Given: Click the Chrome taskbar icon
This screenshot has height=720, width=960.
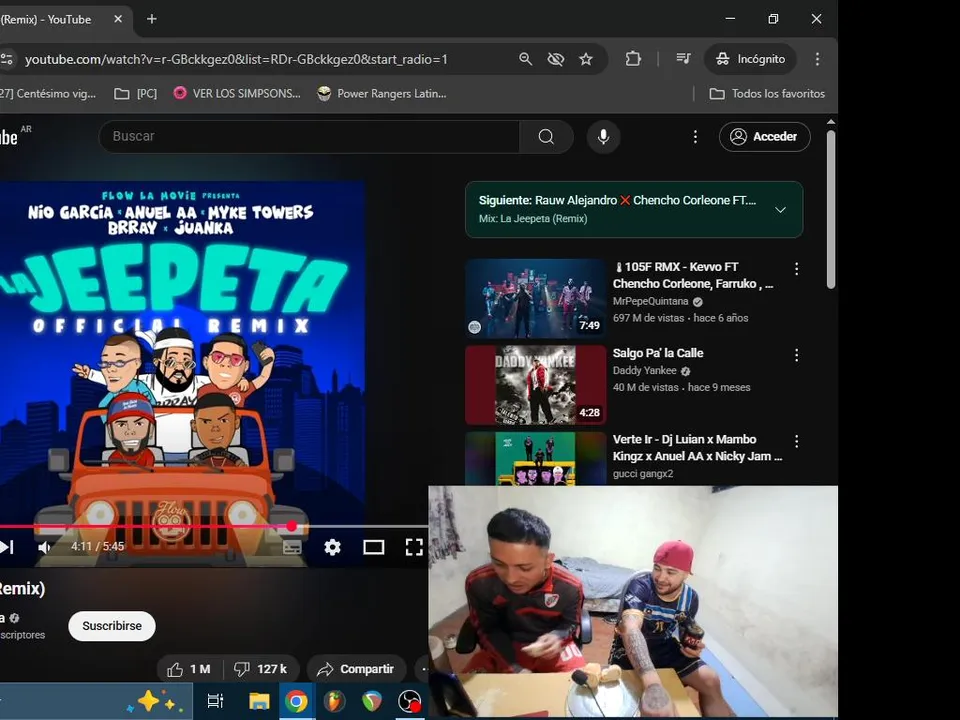Looking at the screenshot, I should pyautogui.click(x=296, y=700).
